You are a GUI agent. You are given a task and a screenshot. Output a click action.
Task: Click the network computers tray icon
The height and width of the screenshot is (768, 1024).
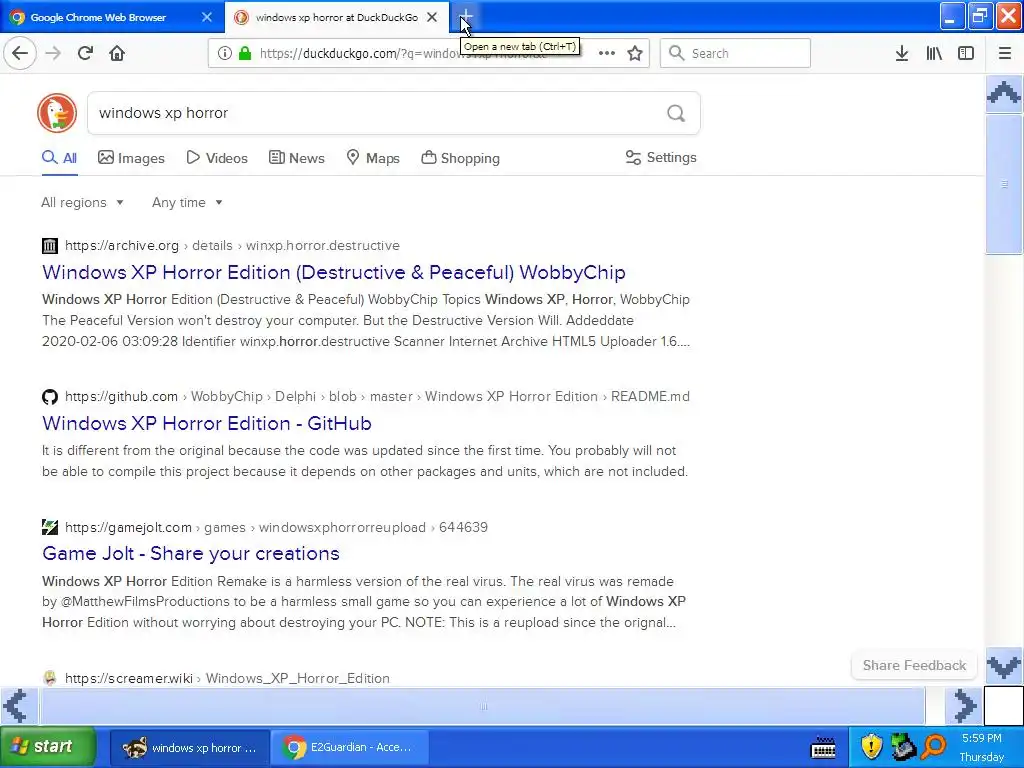tap(903, 747)
